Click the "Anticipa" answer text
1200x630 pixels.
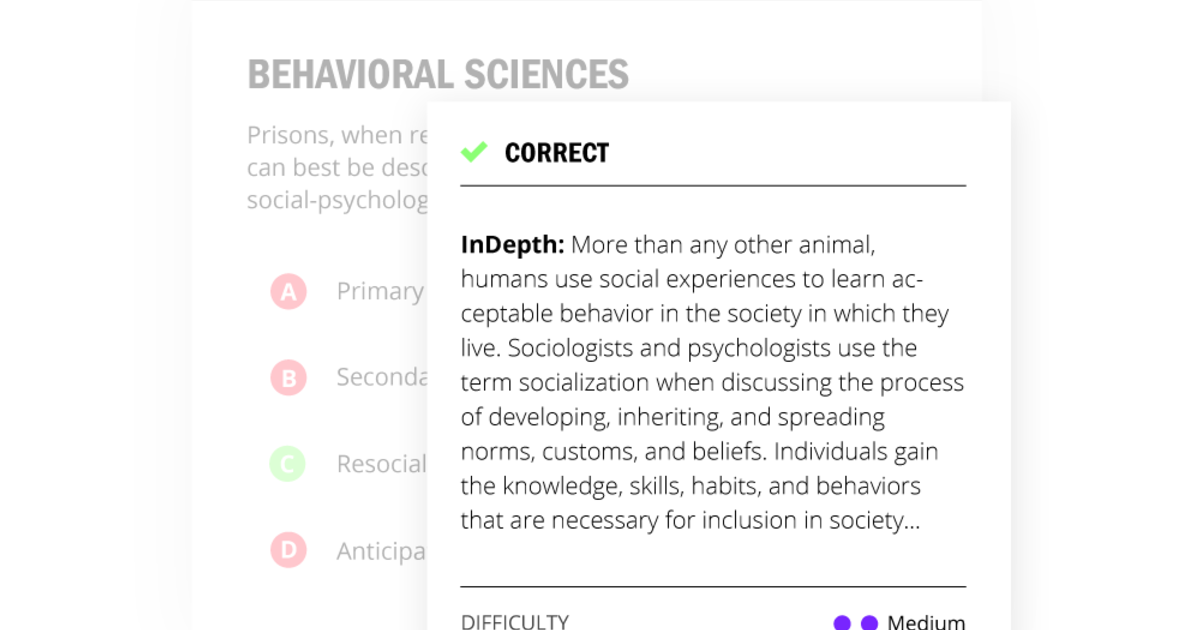(x=381, y=551)
